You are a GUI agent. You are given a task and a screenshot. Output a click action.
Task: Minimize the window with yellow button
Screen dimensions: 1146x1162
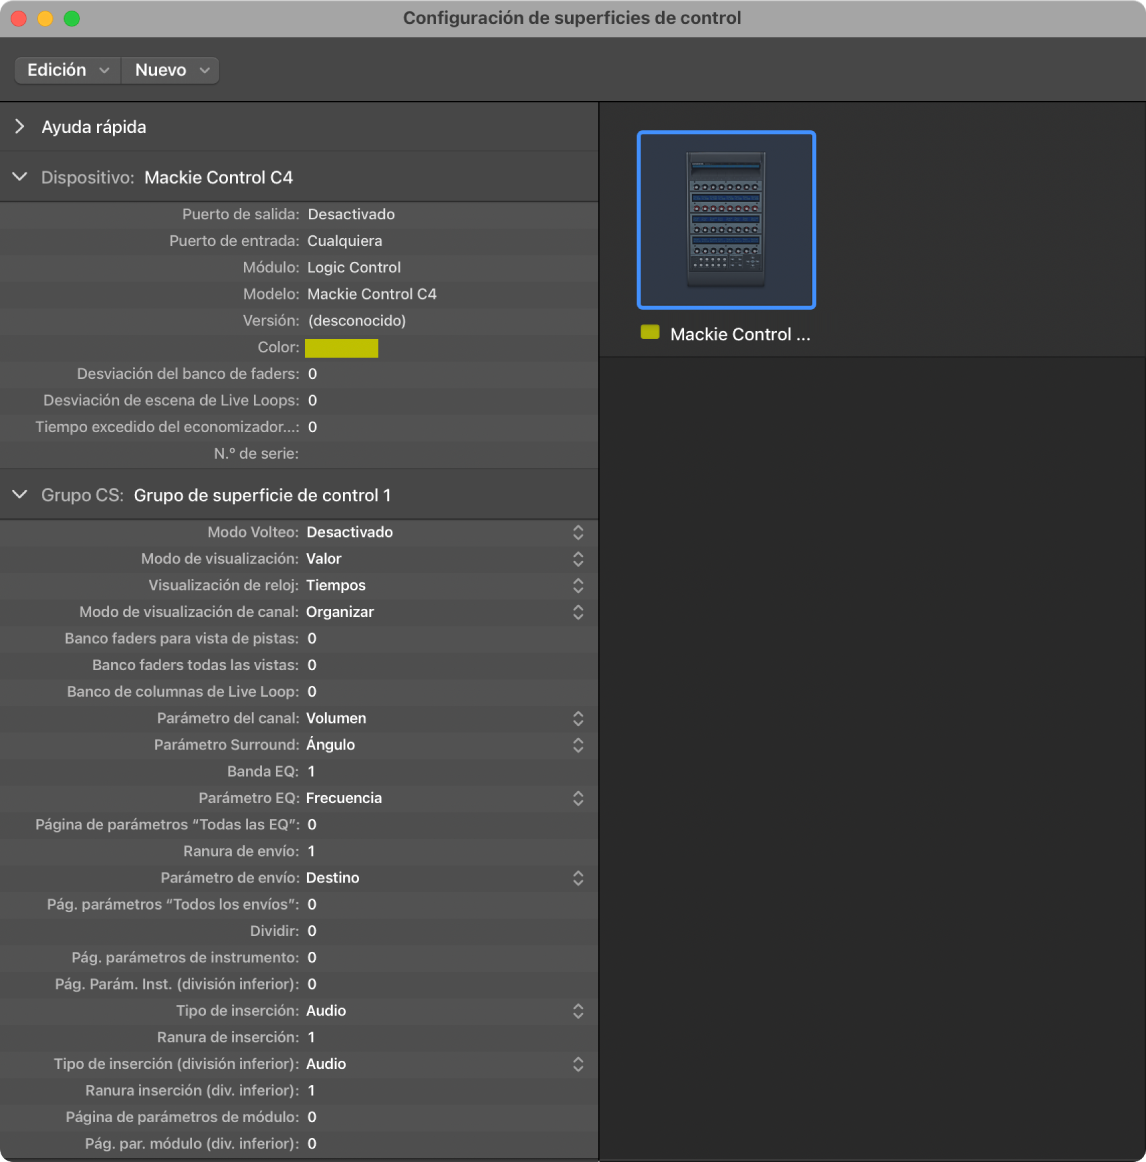(x=45, y=19)
